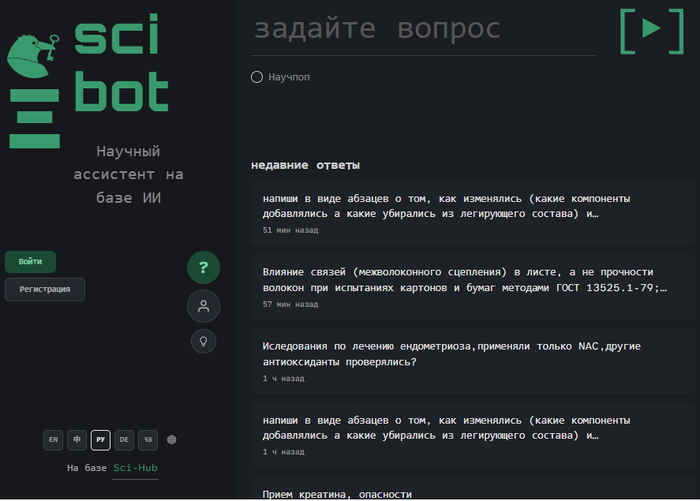Click the недавние ответы heading
Viewport: 700px width, 501px height.
(305, 165)
